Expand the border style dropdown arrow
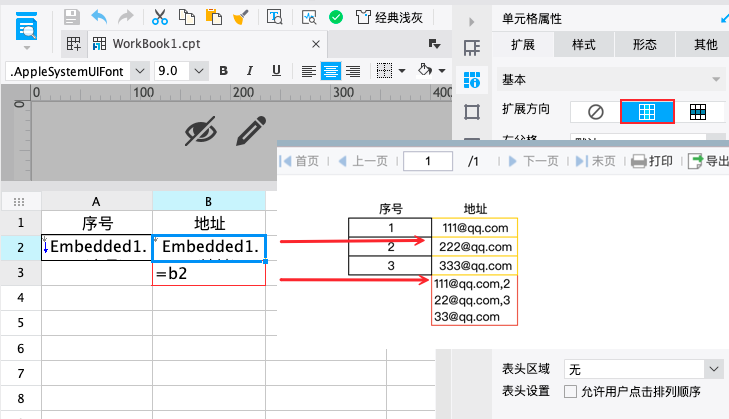This screenshot has height=419, width=729. [x=402, y=71]
